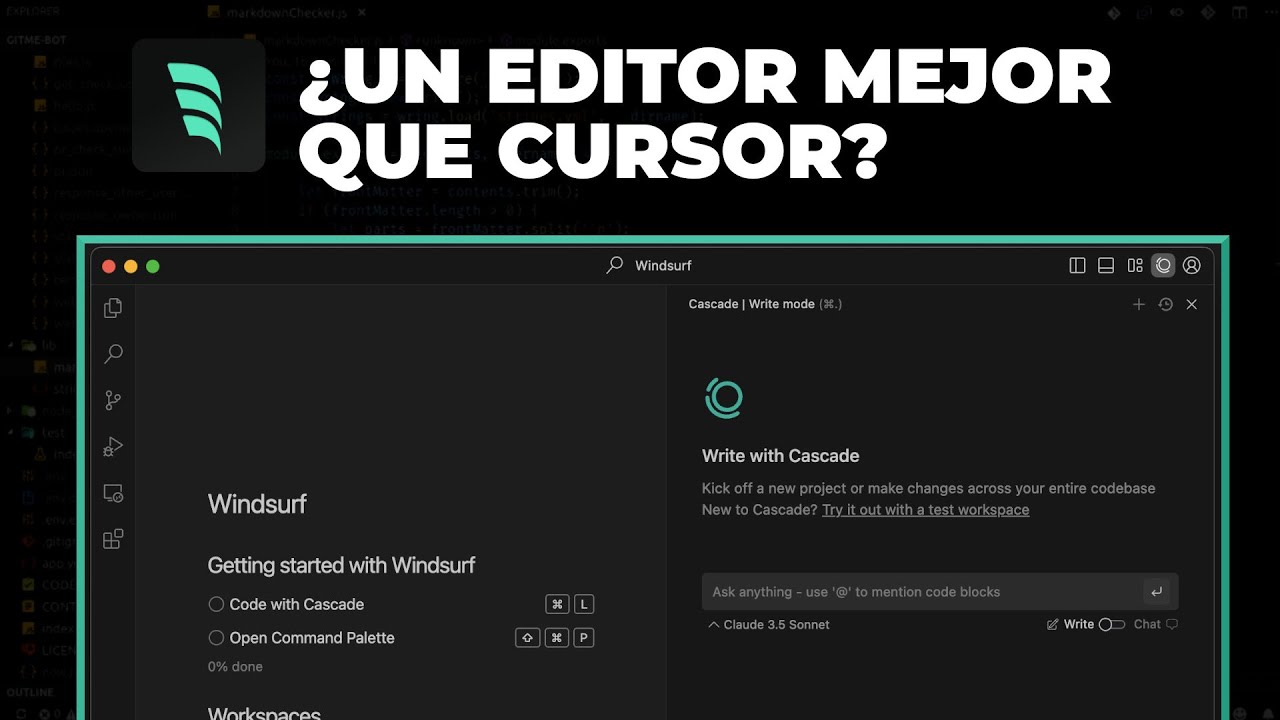Toggle bottom panel layout icon in Windsurf title bar

click(1106, 265)
